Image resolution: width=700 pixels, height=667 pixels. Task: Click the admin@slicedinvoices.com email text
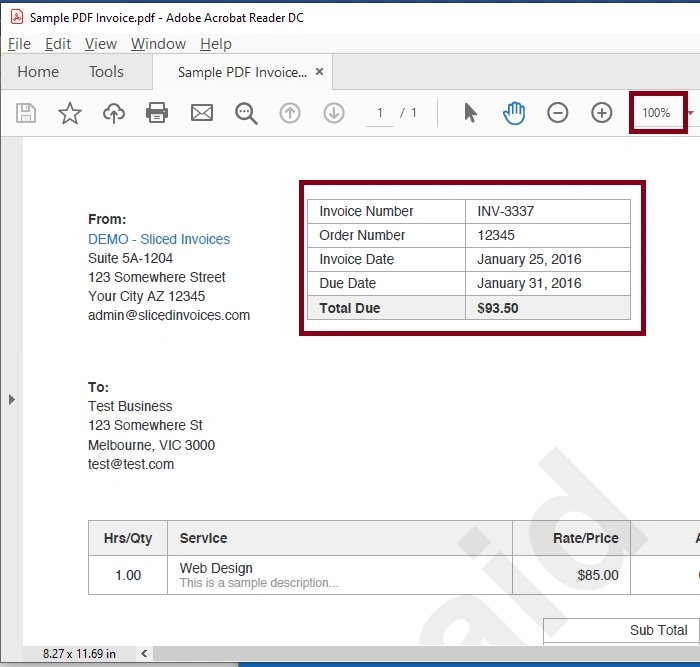[x=169, y=315]
